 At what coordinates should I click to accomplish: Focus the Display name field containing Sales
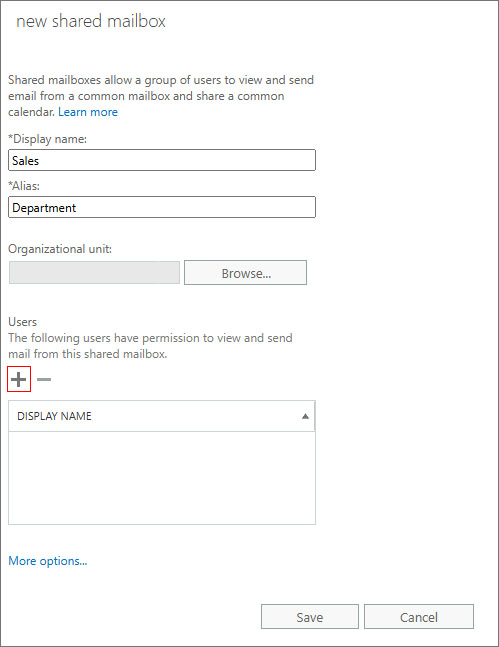(162, 160)
